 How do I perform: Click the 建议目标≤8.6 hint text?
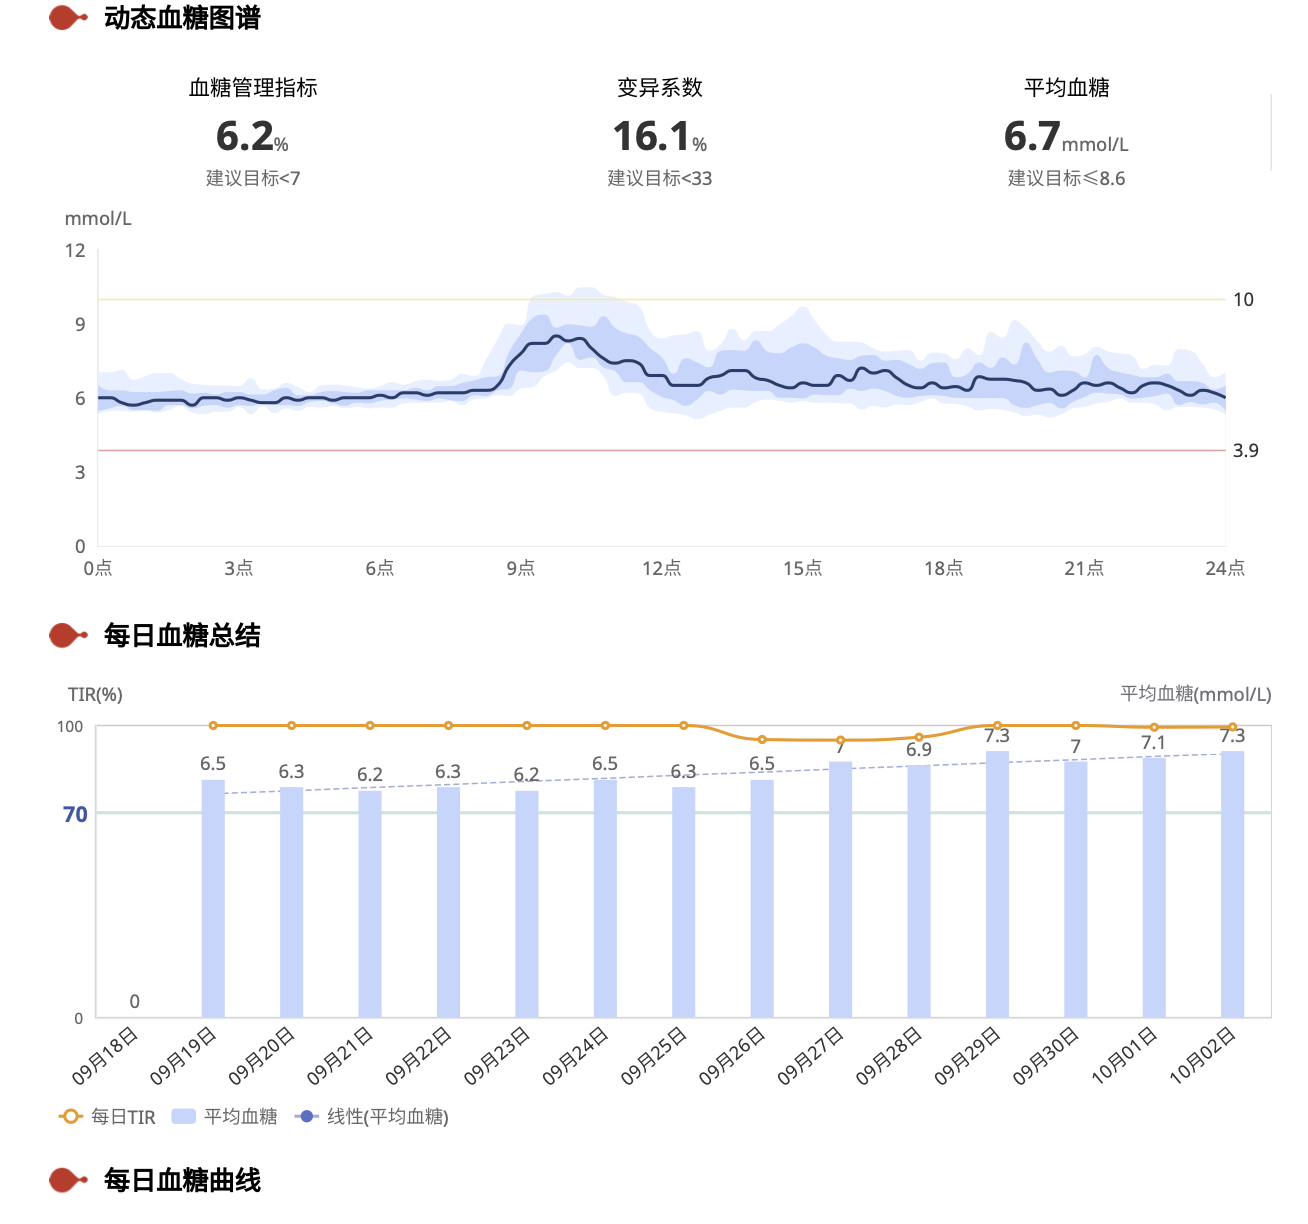tap(1067, 178)
